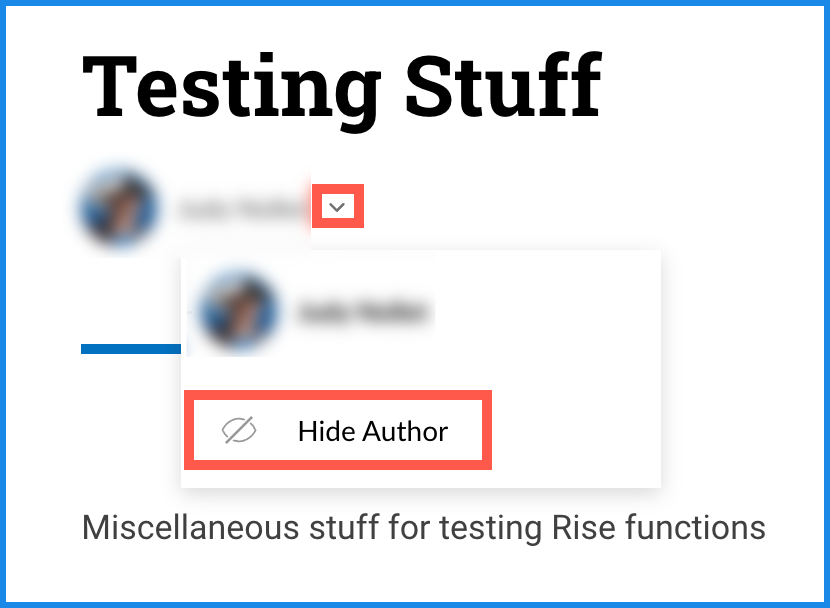Click blank dropdown area right of author name
Viewport: 830px width, 608px height.
click(x=550, y=311)
